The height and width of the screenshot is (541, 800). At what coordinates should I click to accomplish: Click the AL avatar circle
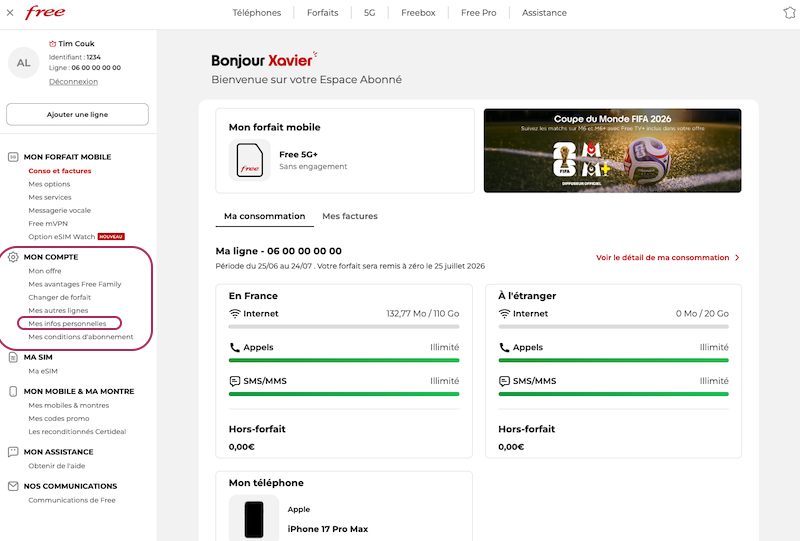[23, 63]
